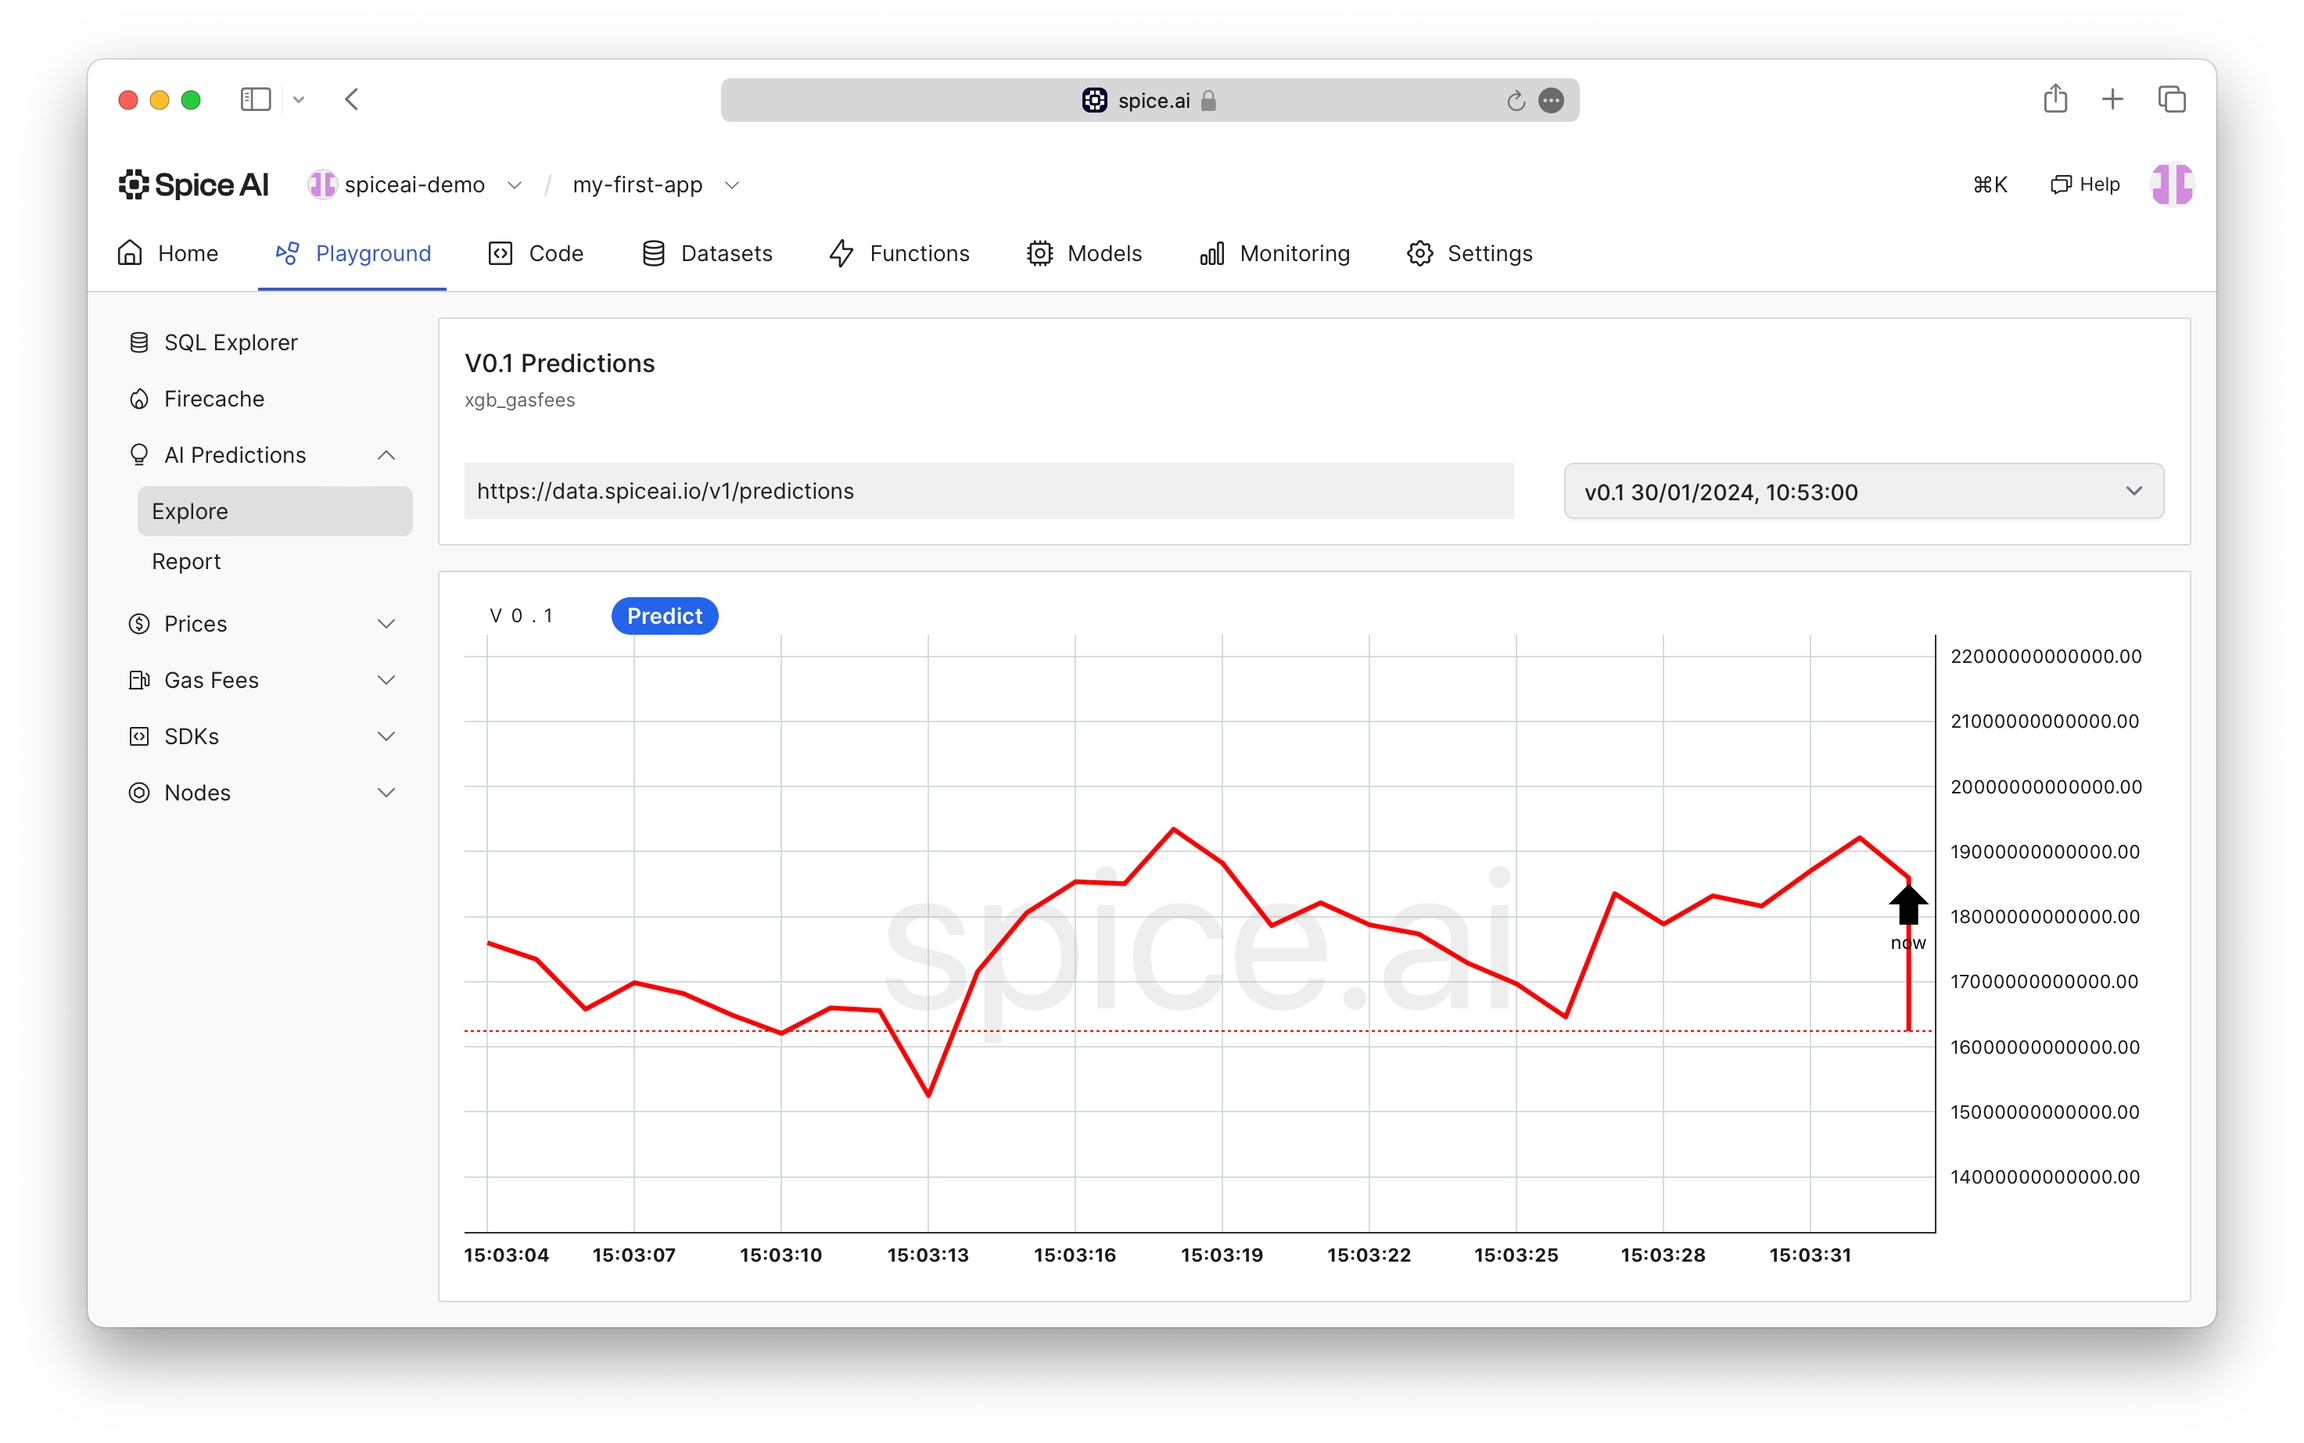
Task: Click the SQL Explorer database icon
Action: (x=139, y=342)
